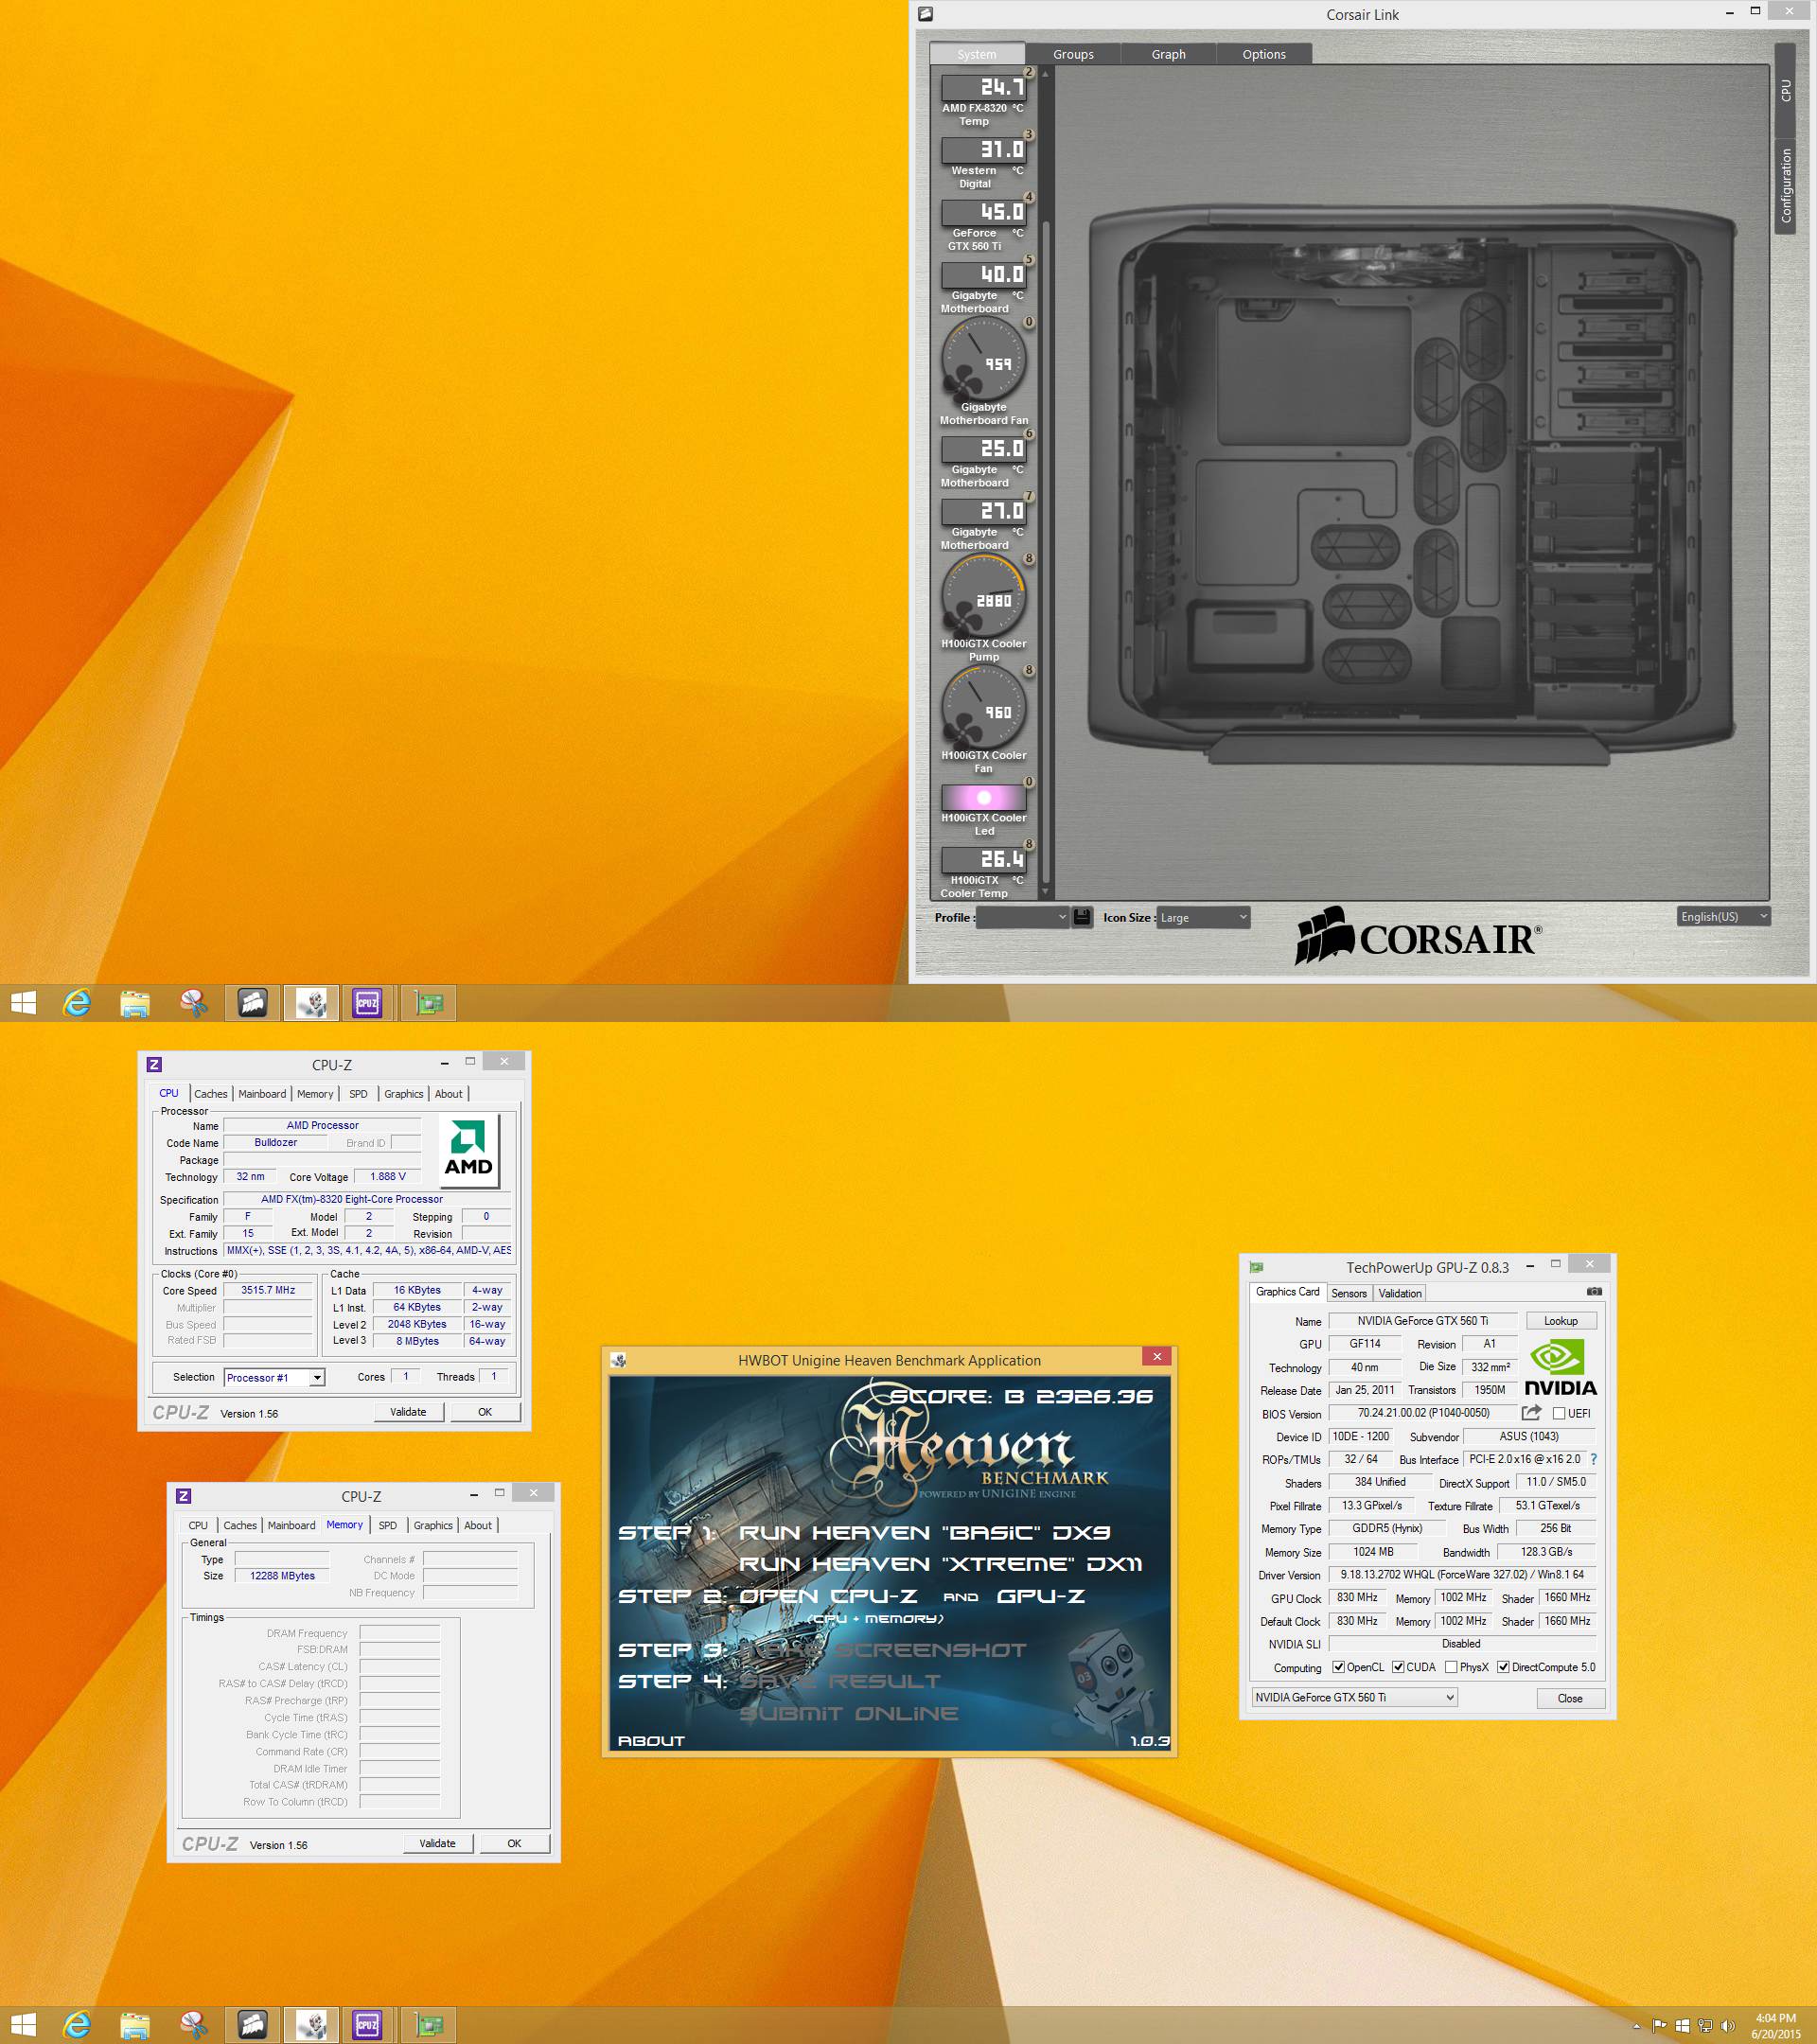This screenshot has width=1817, height=2044.
Task: Select the Gigabyte Motherboard sensor reading 25.0
Action: pos(983,461)
